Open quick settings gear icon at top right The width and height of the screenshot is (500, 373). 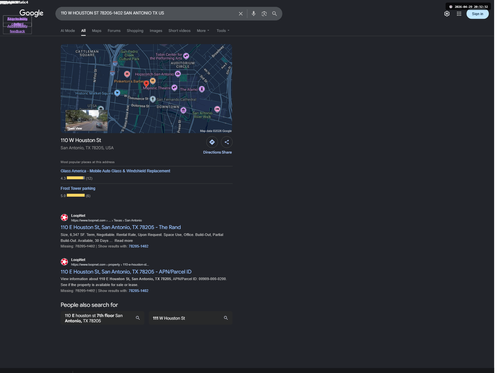click(447, 14)
